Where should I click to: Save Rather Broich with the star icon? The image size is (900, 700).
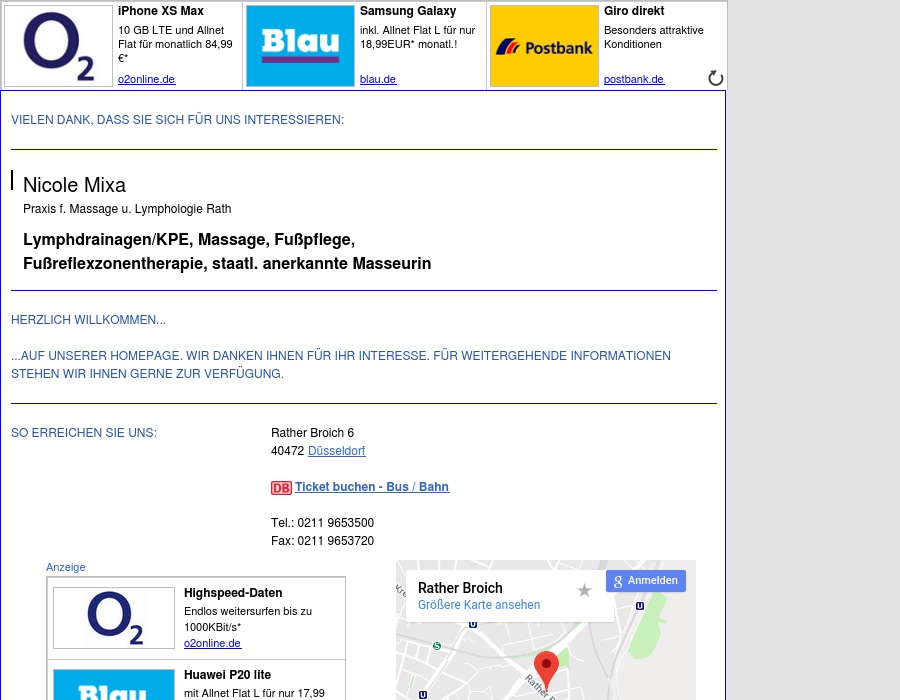(585, 591)
